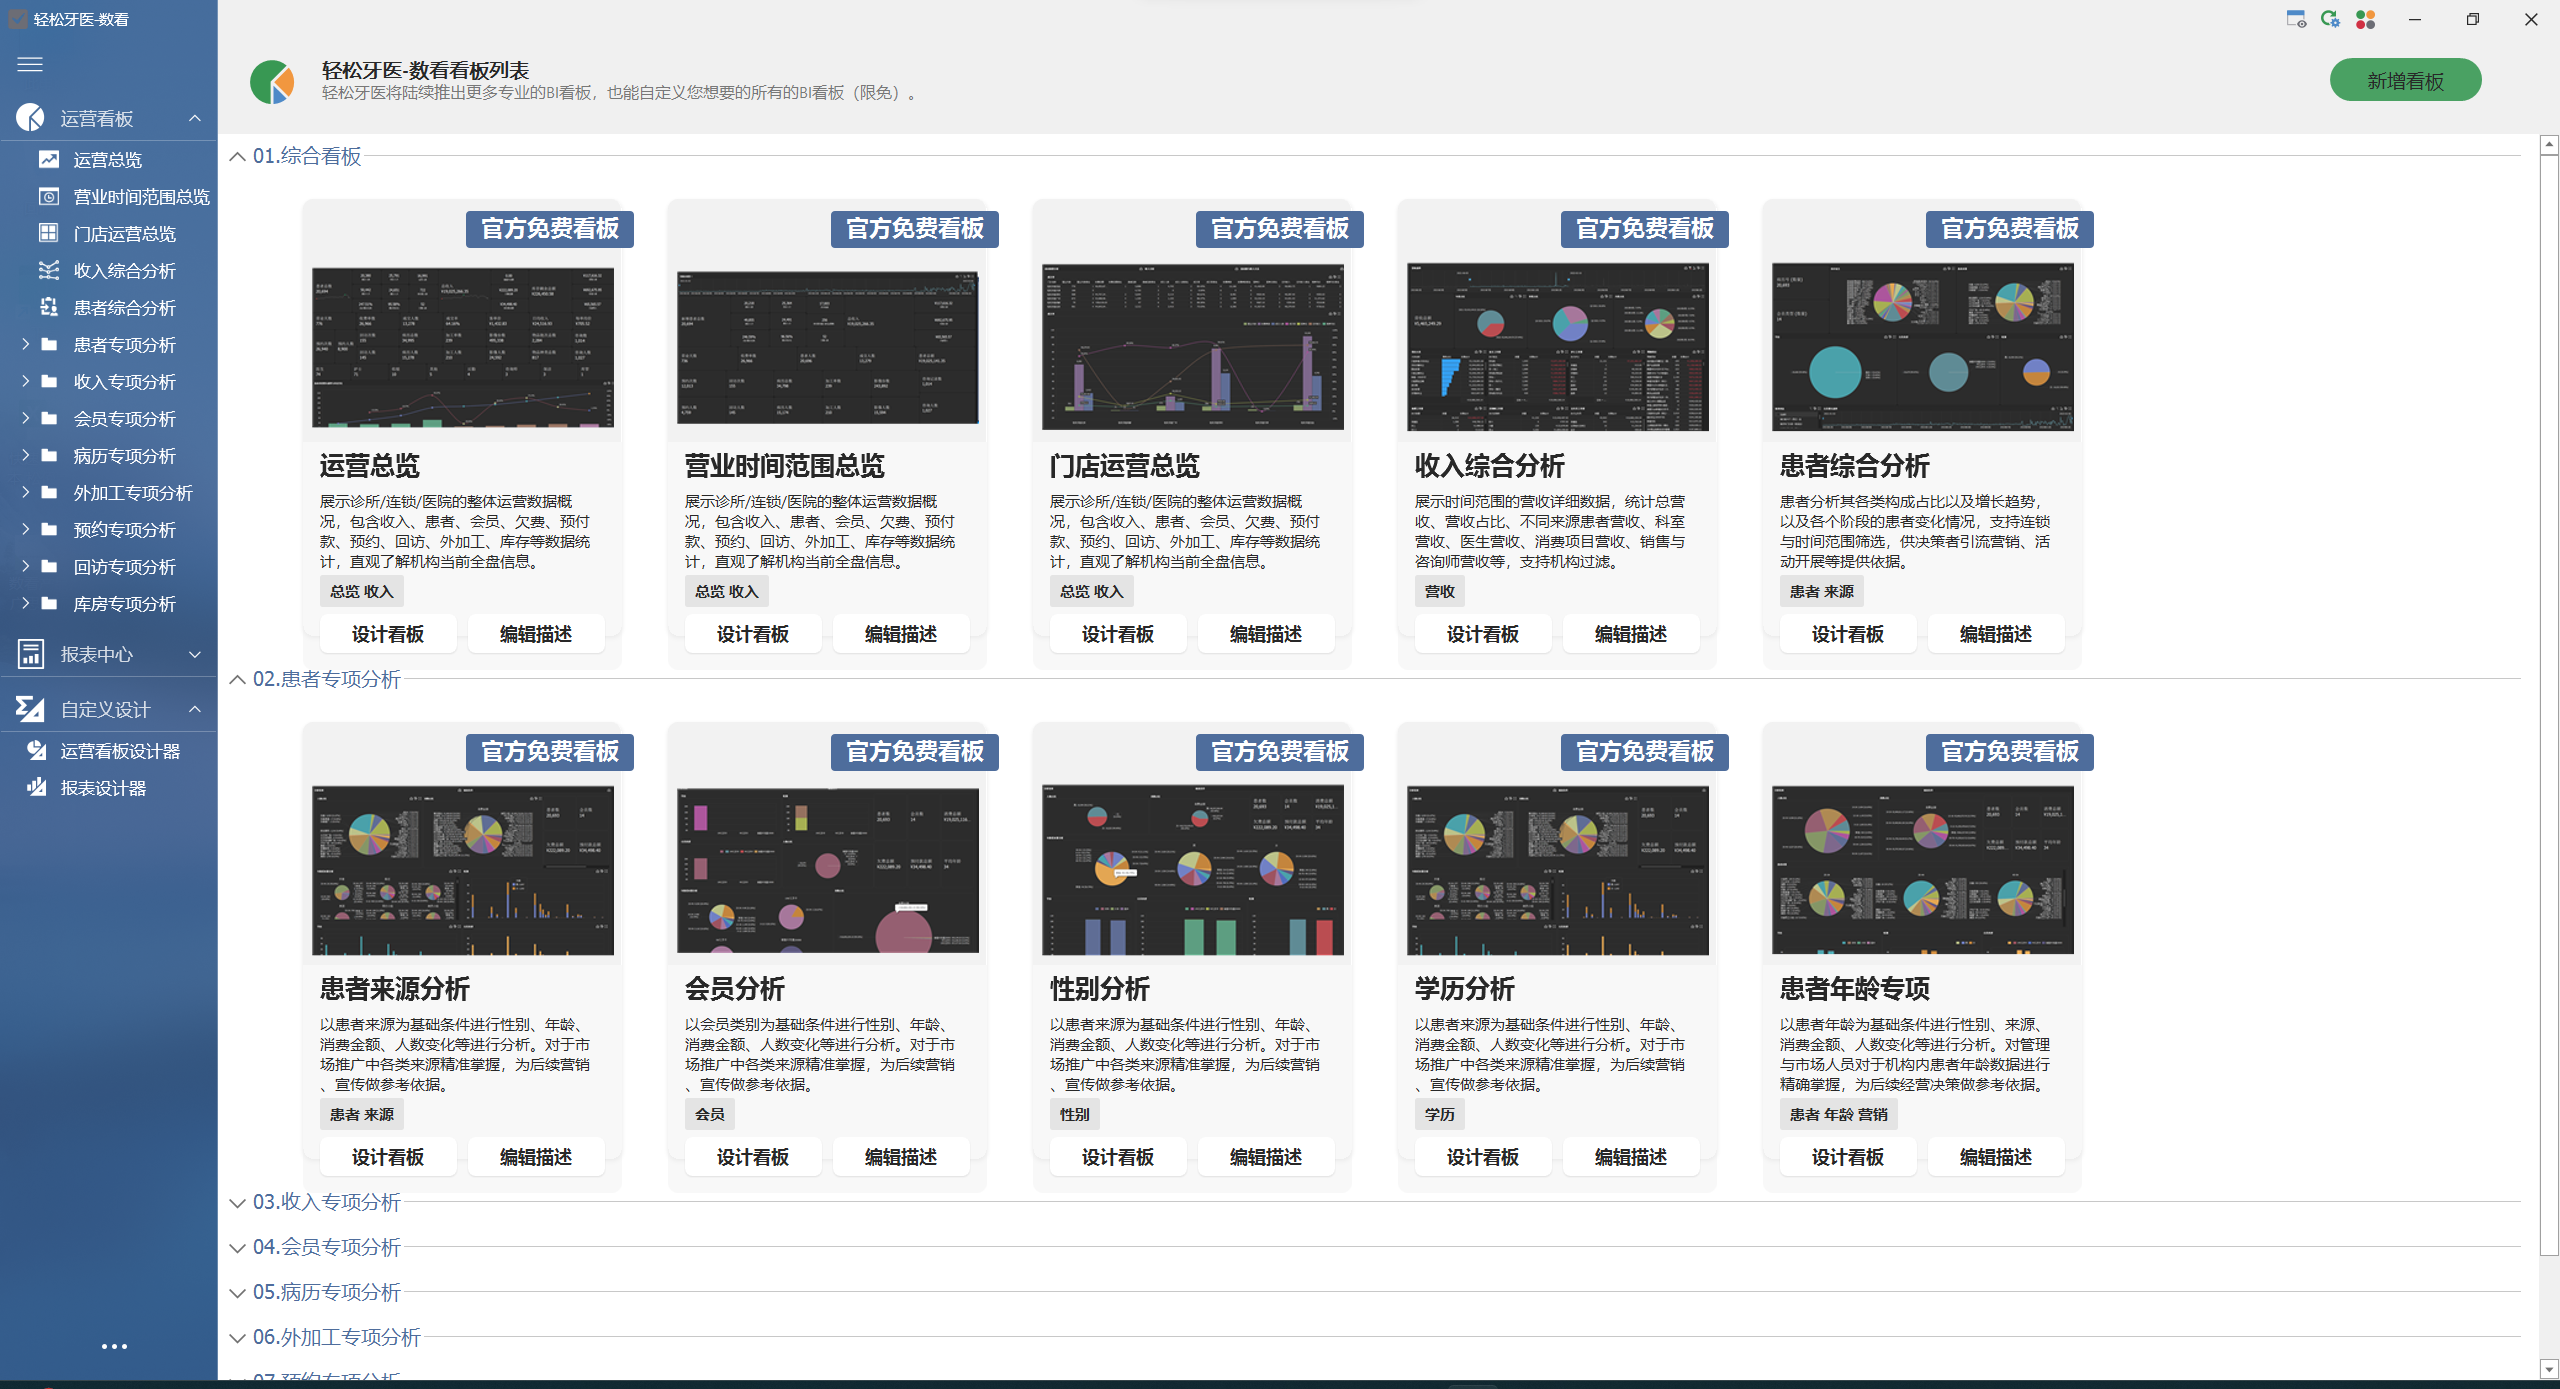This screenshot has width=2560, height=1389.
Task: Click the folder icon beside 外加工专项分析
Action: tap(49, 492)
